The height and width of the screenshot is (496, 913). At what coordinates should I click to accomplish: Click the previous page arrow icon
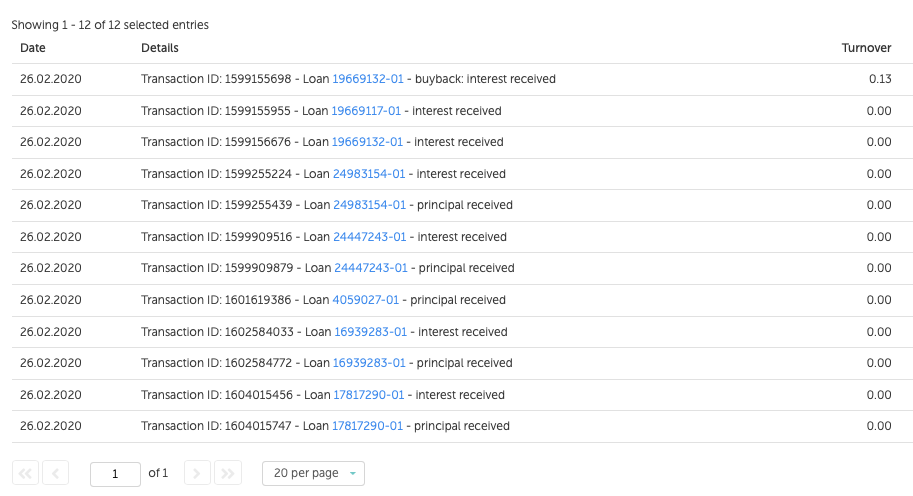(x=56, y=473)
